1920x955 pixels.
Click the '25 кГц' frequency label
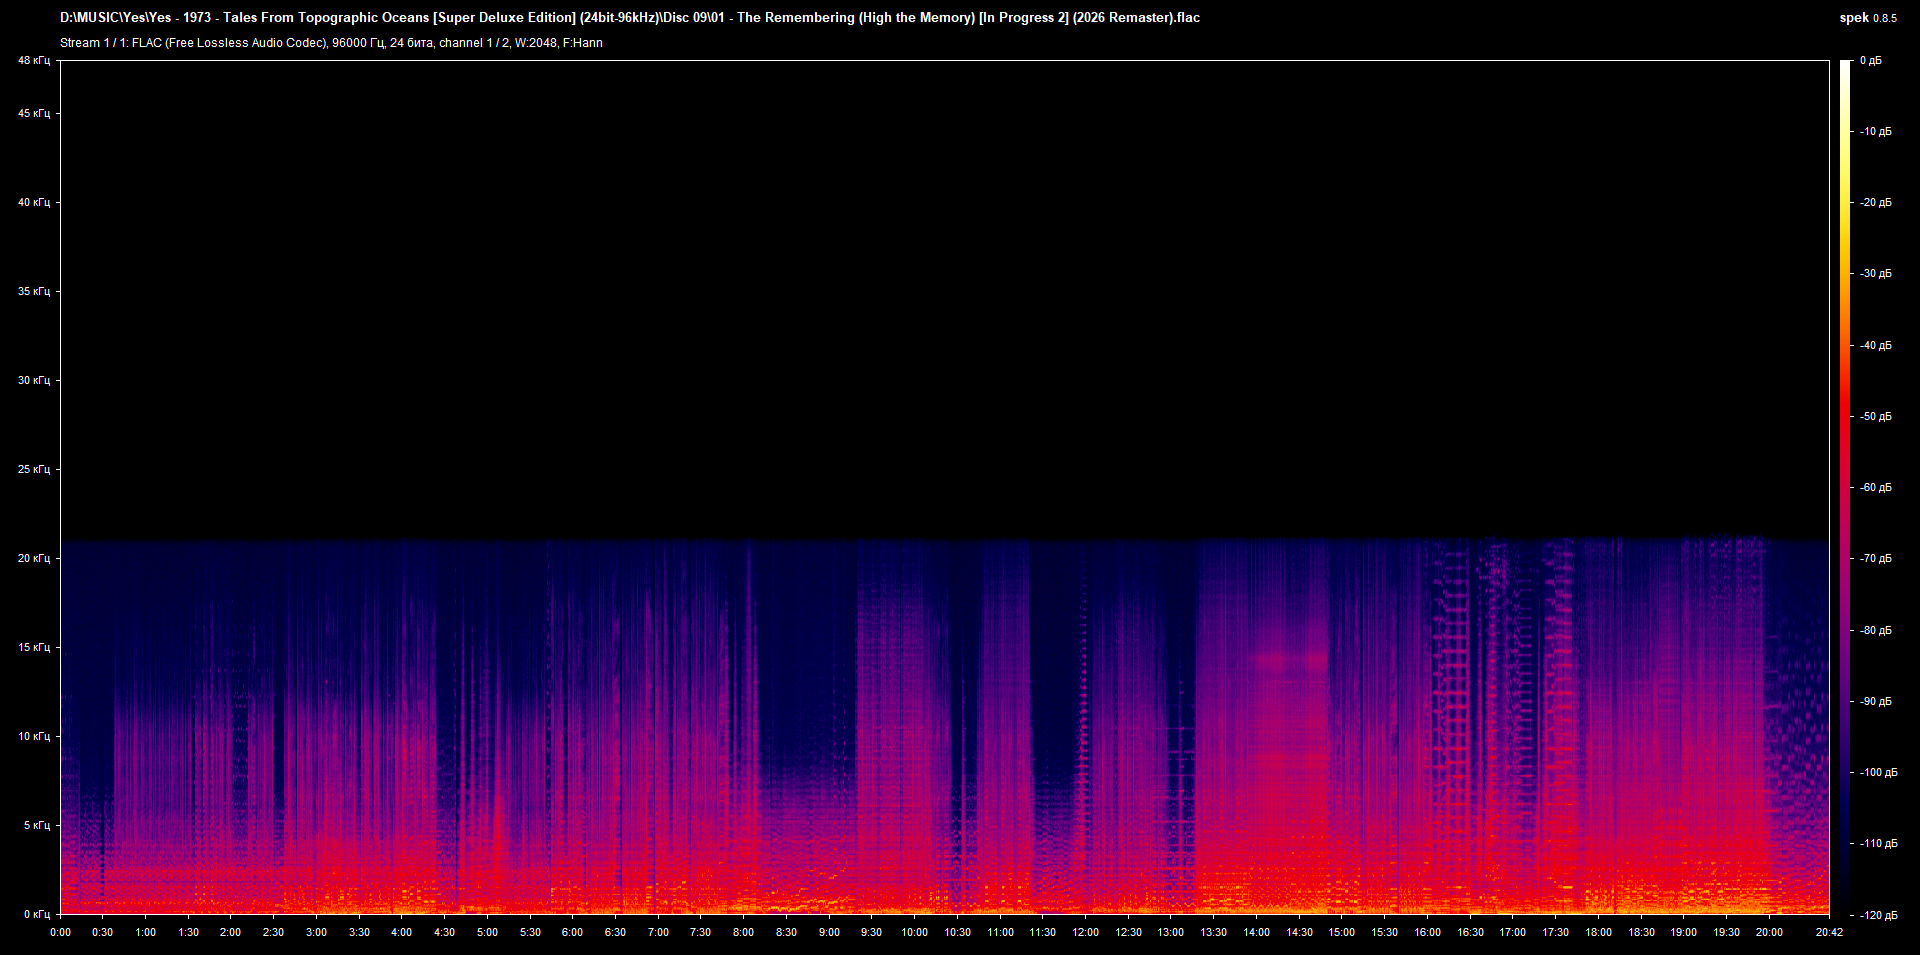[34, 469]
